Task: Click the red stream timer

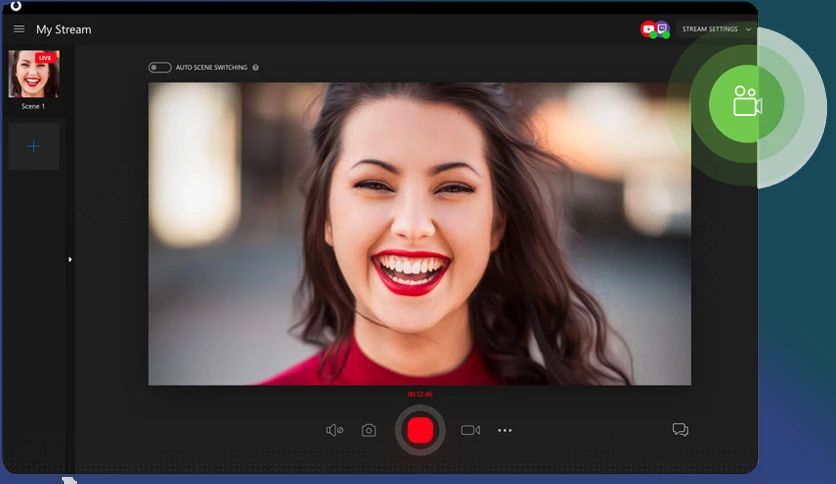Action: pos(420,394)
